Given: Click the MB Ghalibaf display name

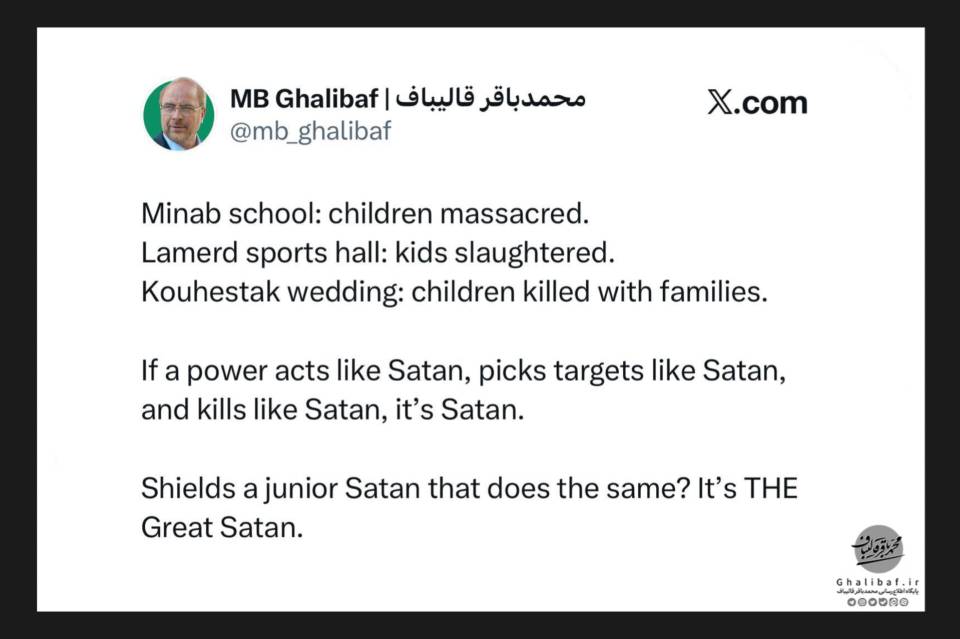Looking at the screenshot, I should pyautogui.click(x=304, y=99).
